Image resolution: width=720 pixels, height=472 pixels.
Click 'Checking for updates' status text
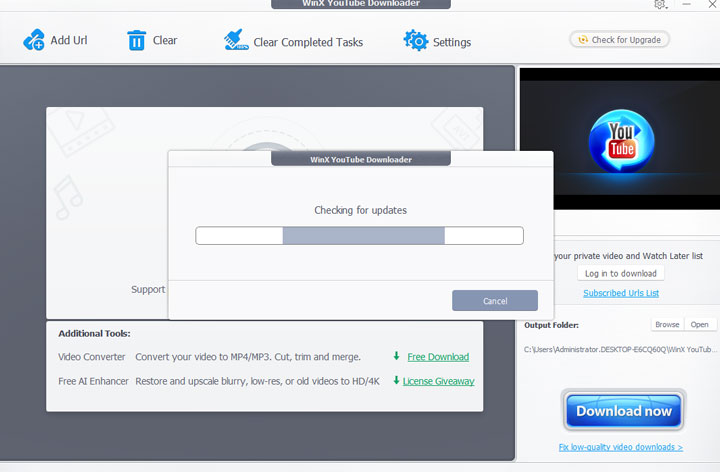coord(360,210)
